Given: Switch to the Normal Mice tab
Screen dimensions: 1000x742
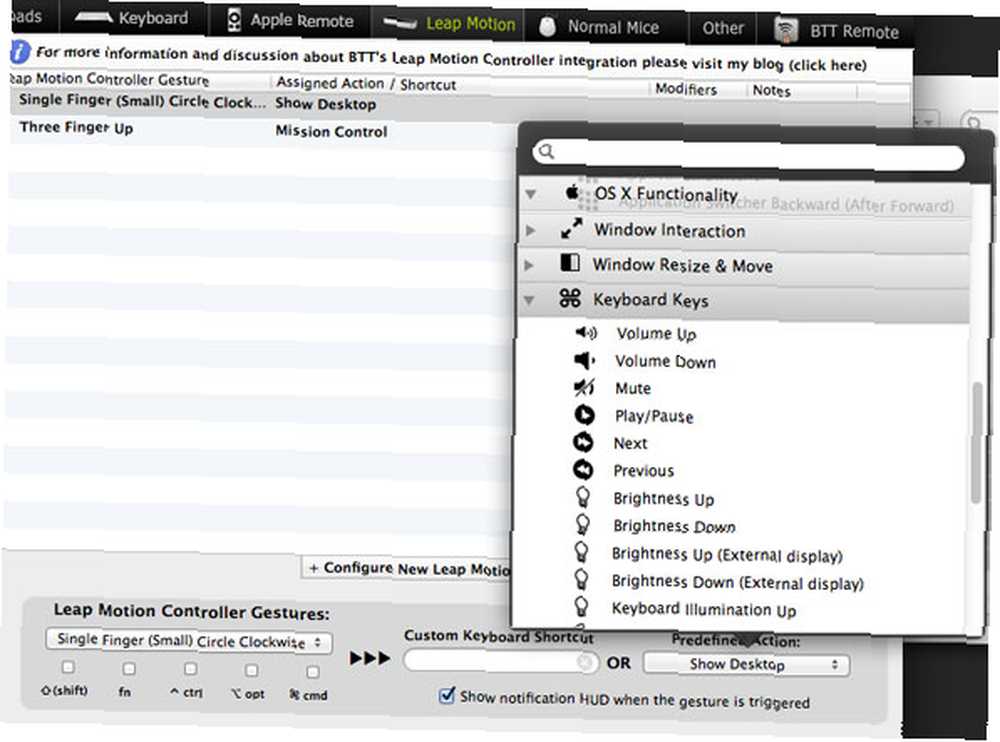Looking at the screenshot, I should [x=606, y=27].
